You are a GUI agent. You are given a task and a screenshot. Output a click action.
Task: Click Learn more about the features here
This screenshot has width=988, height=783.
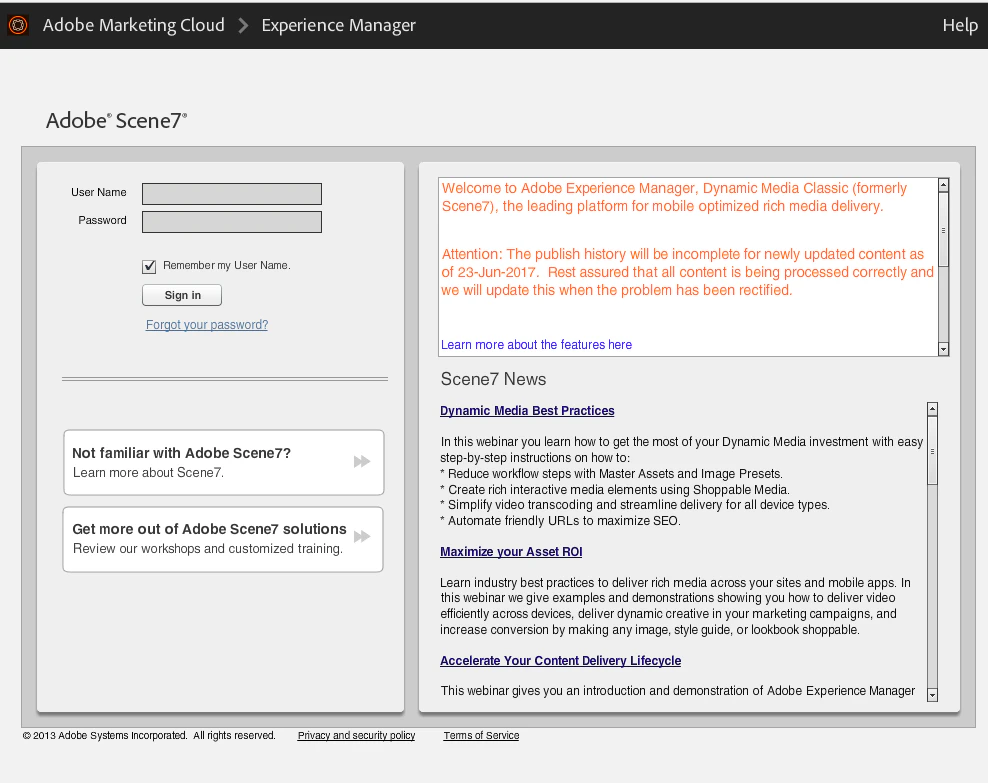536,345
